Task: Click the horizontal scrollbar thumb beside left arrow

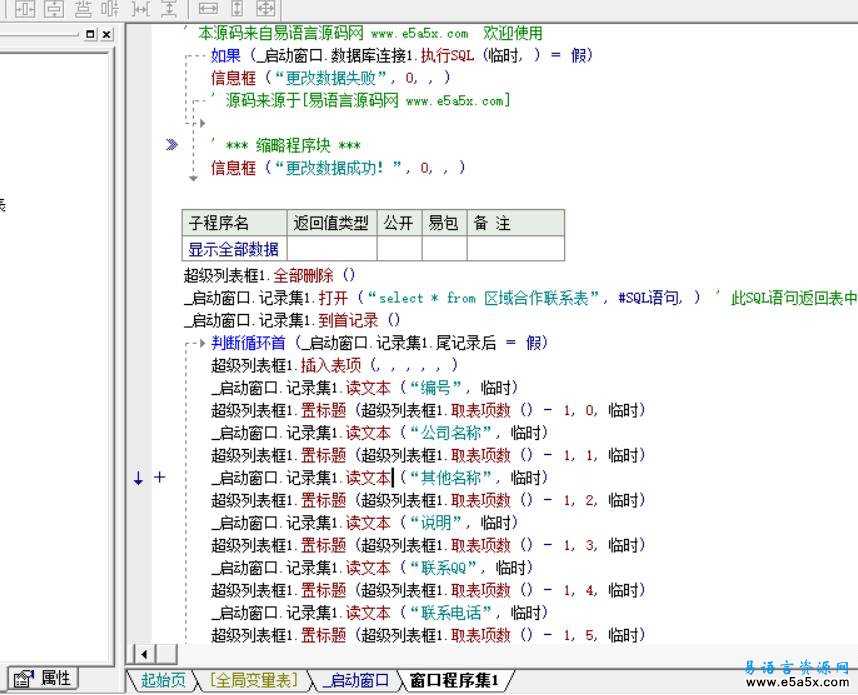Action: [166, 654]
